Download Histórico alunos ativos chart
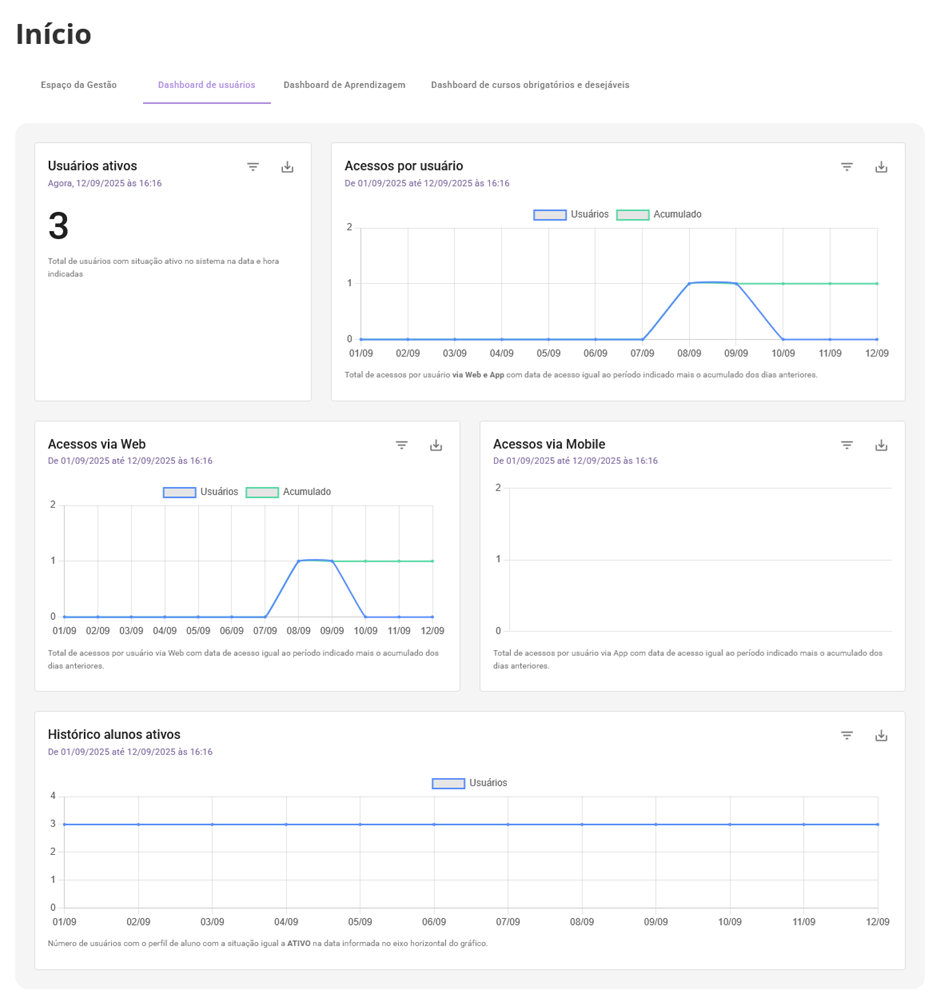The height and width of the screenshot is (998, 933). point(881,736)
